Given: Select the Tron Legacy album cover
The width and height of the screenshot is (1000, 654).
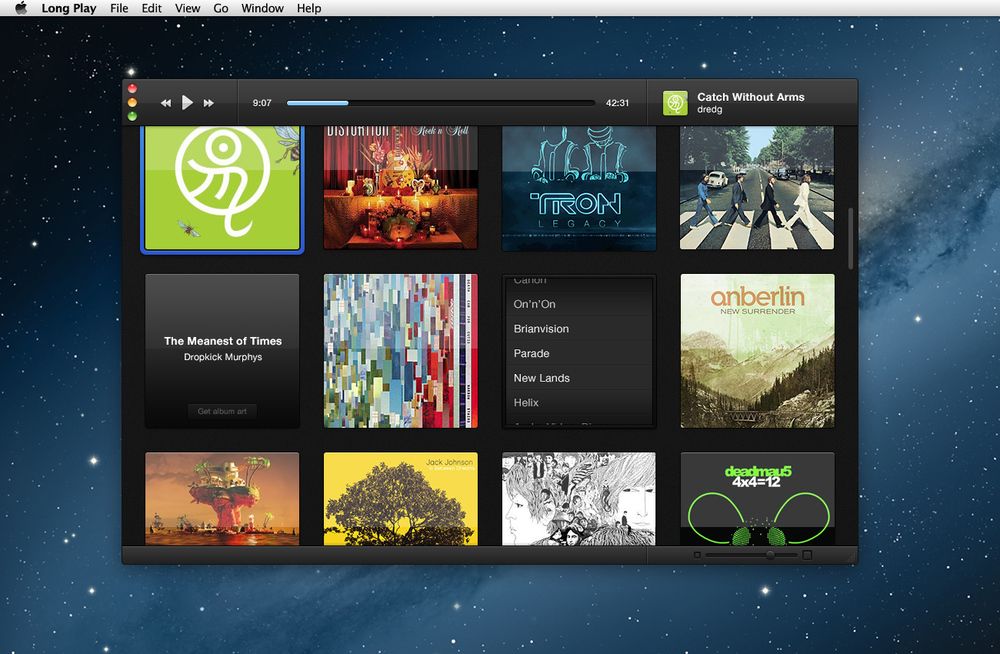Looking at the screenshot, I should coord(579,188).
